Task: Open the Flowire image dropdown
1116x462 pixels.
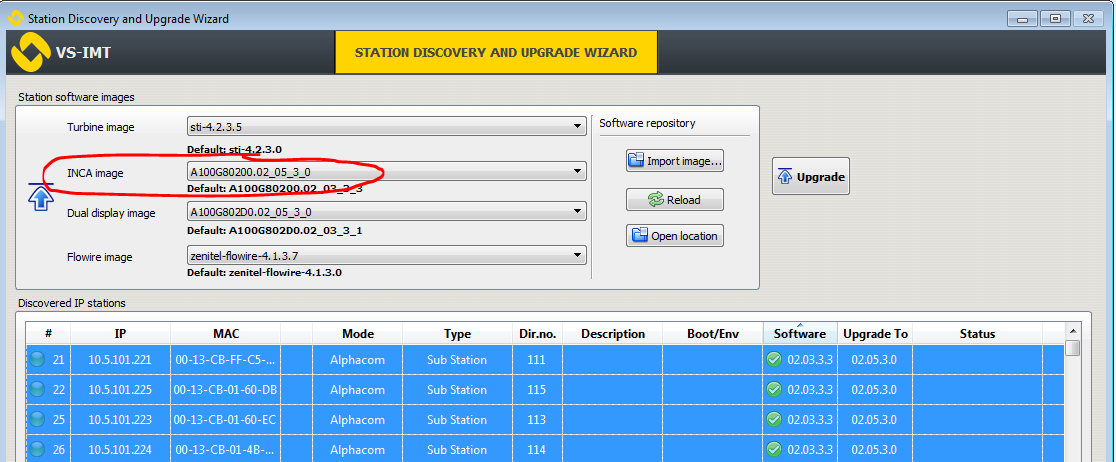Action: [386, 257]
